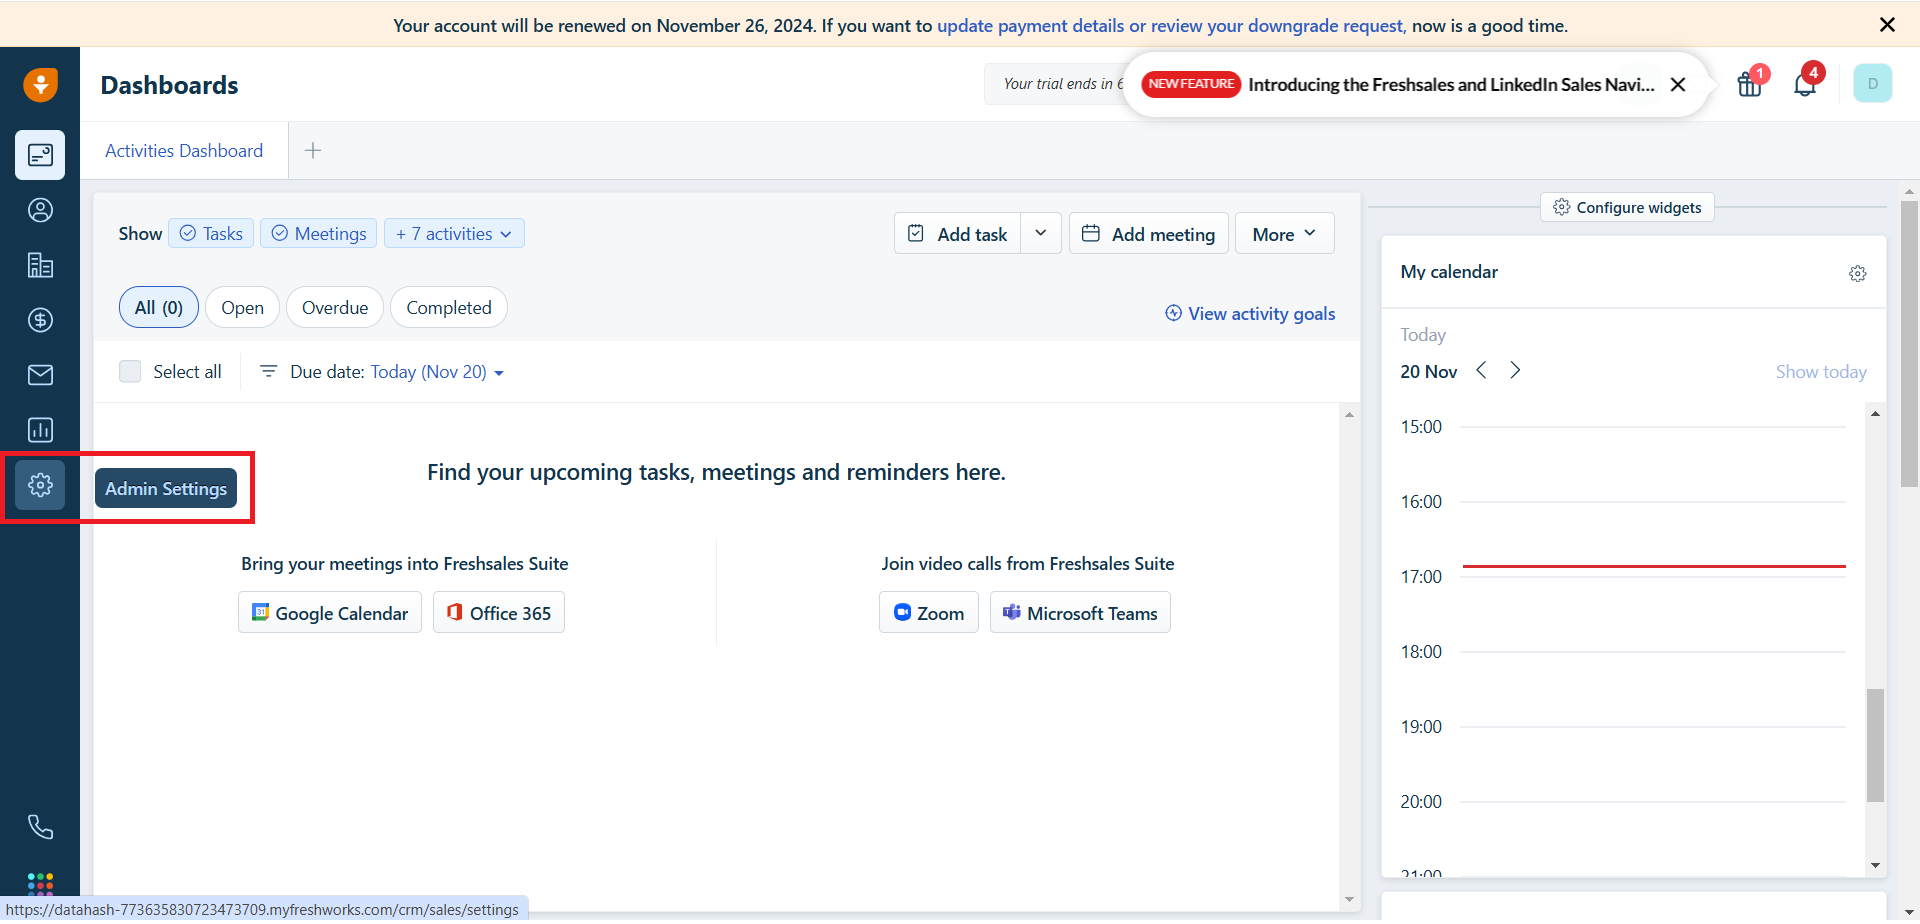
Task: Click the page vertical scrollbar thumb
Action: pos(1909,344)
